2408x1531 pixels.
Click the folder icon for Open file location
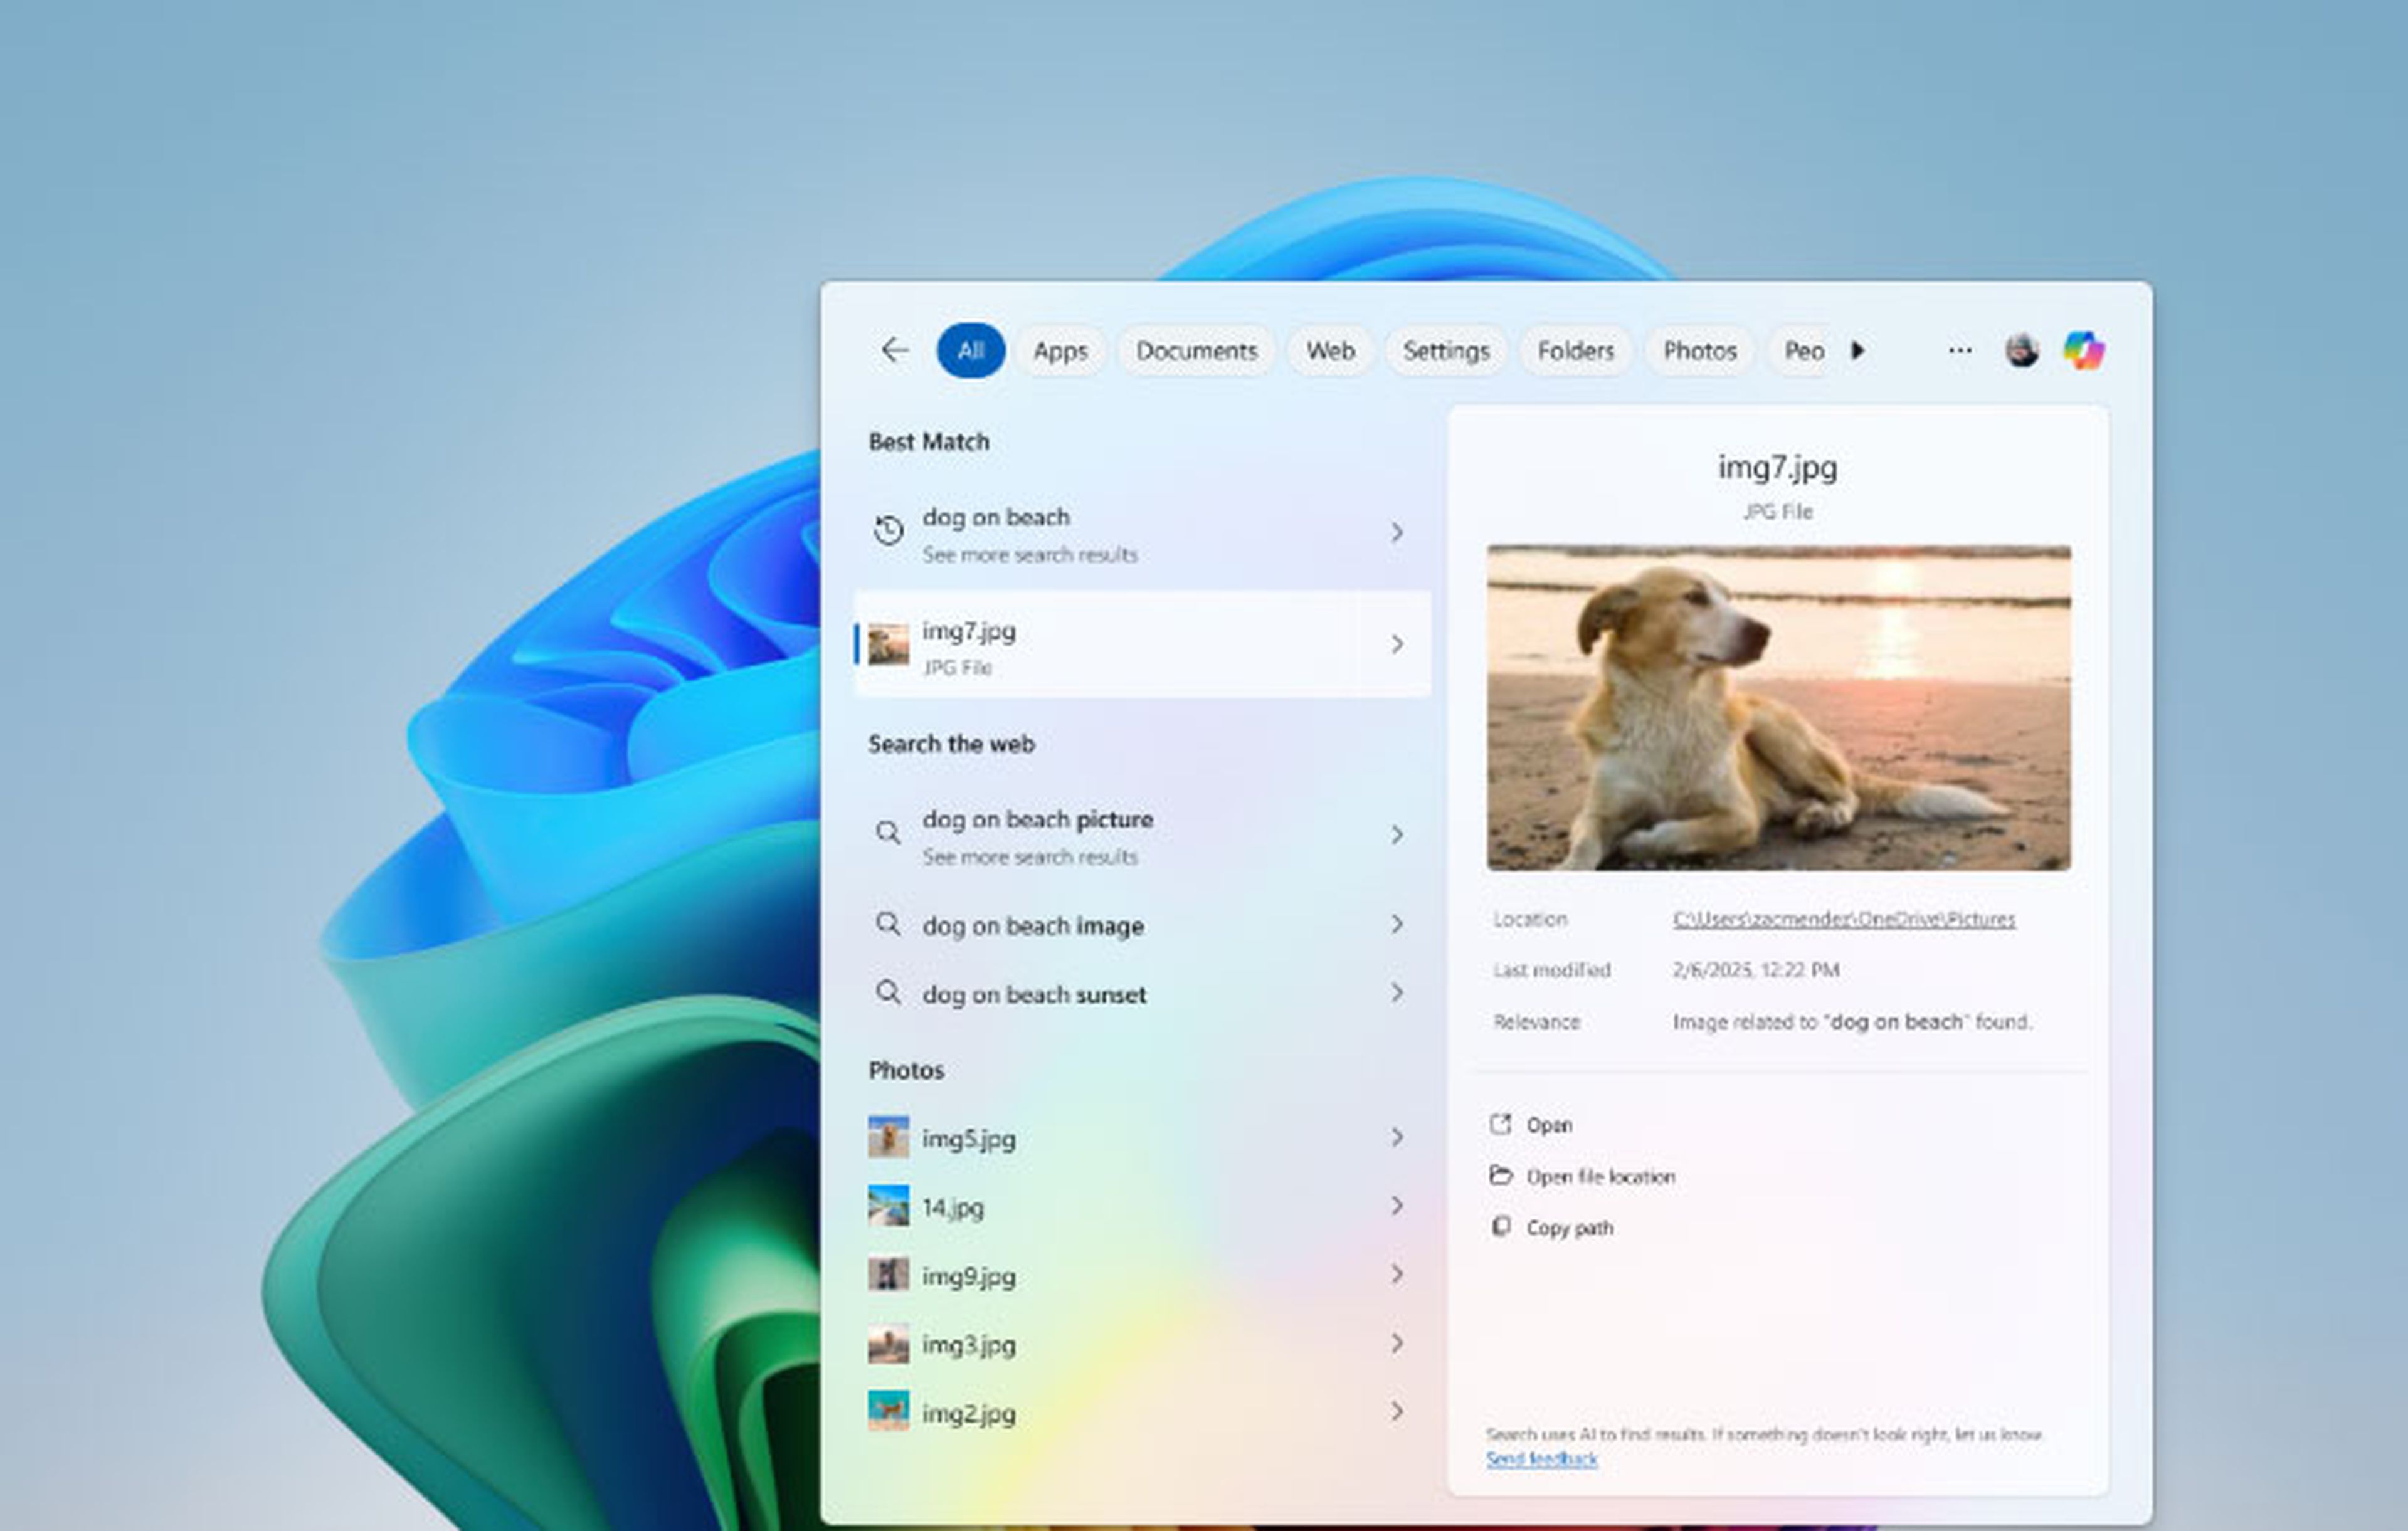coord(1500,1175)
